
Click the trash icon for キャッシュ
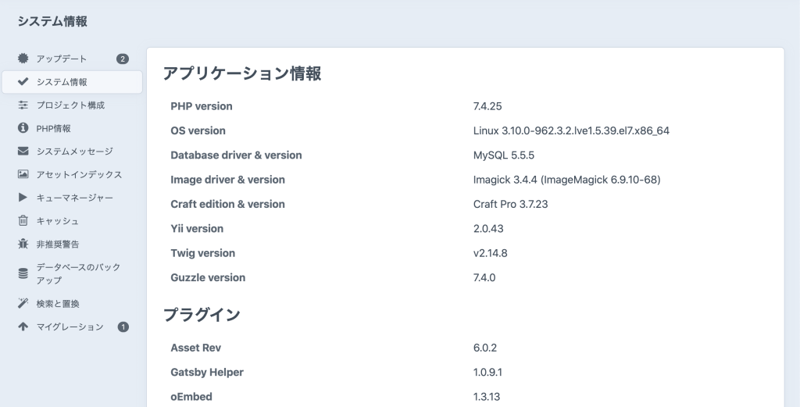[23, 220]
